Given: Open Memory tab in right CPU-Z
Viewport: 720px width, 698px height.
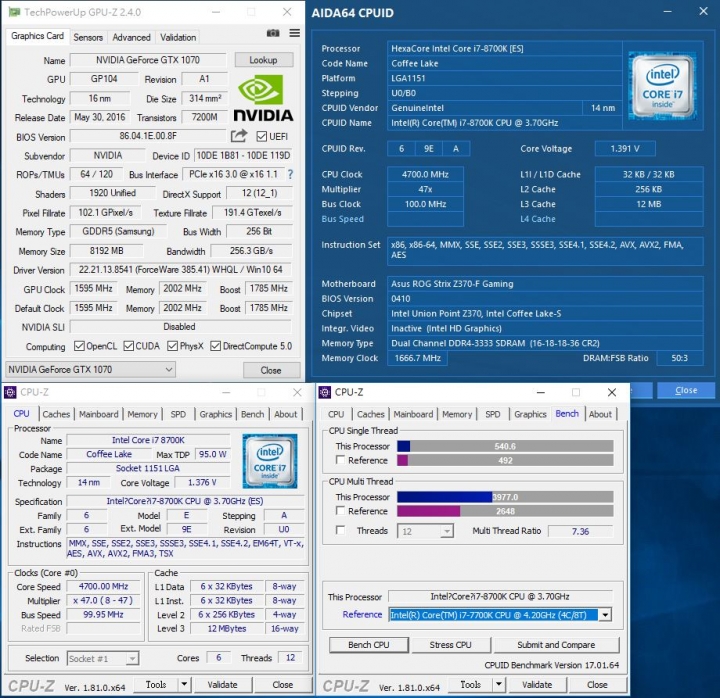Looking at the screenshot, I should (457, 414).
